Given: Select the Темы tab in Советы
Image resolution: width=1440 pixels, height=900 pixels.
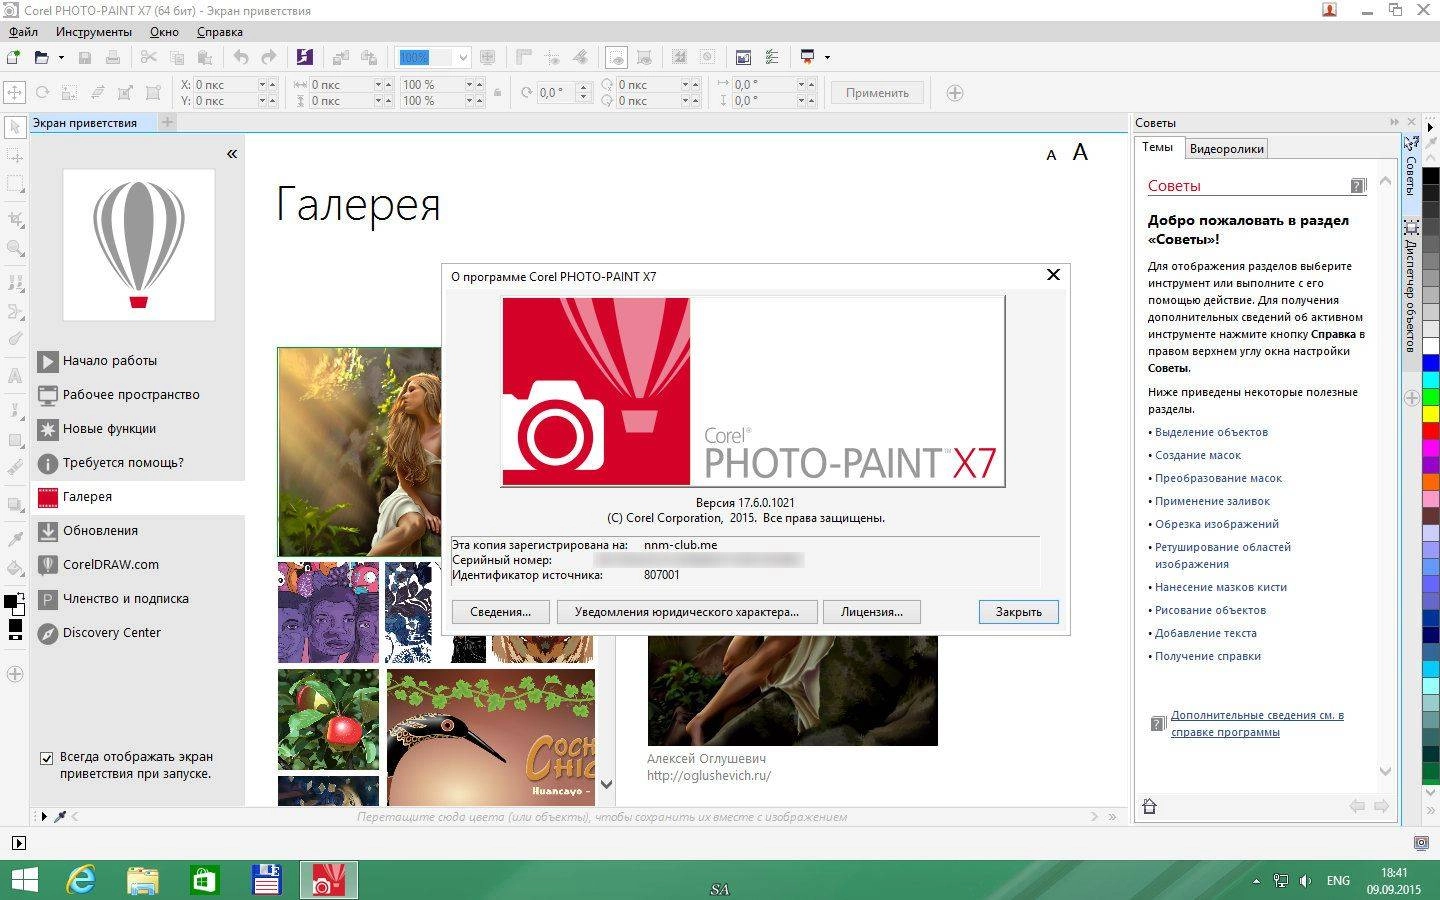Looking at the screenshot, I should (1157, 147).
